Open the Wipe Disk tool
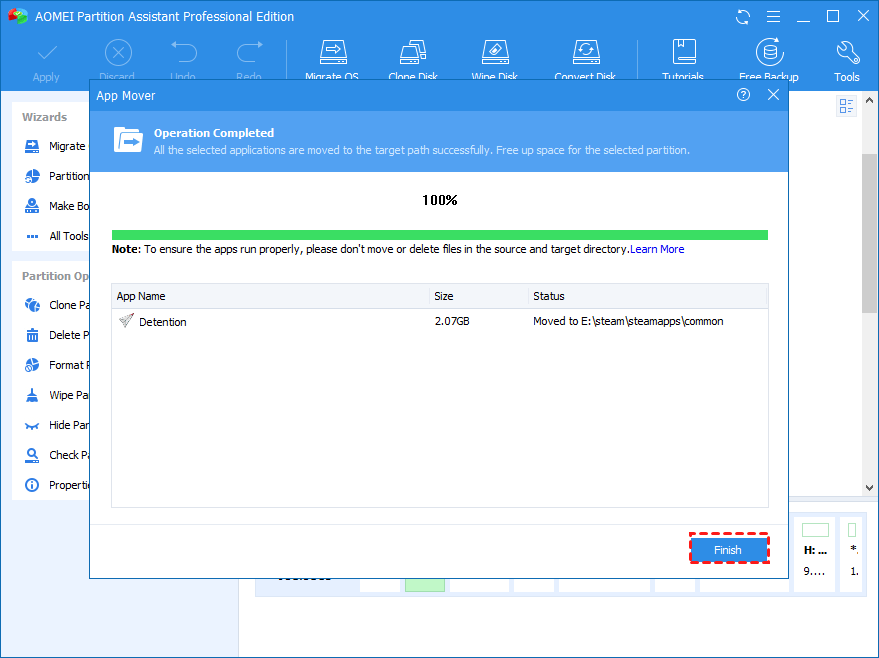Viewport: 879px width, 658px height. click(494, 59)
